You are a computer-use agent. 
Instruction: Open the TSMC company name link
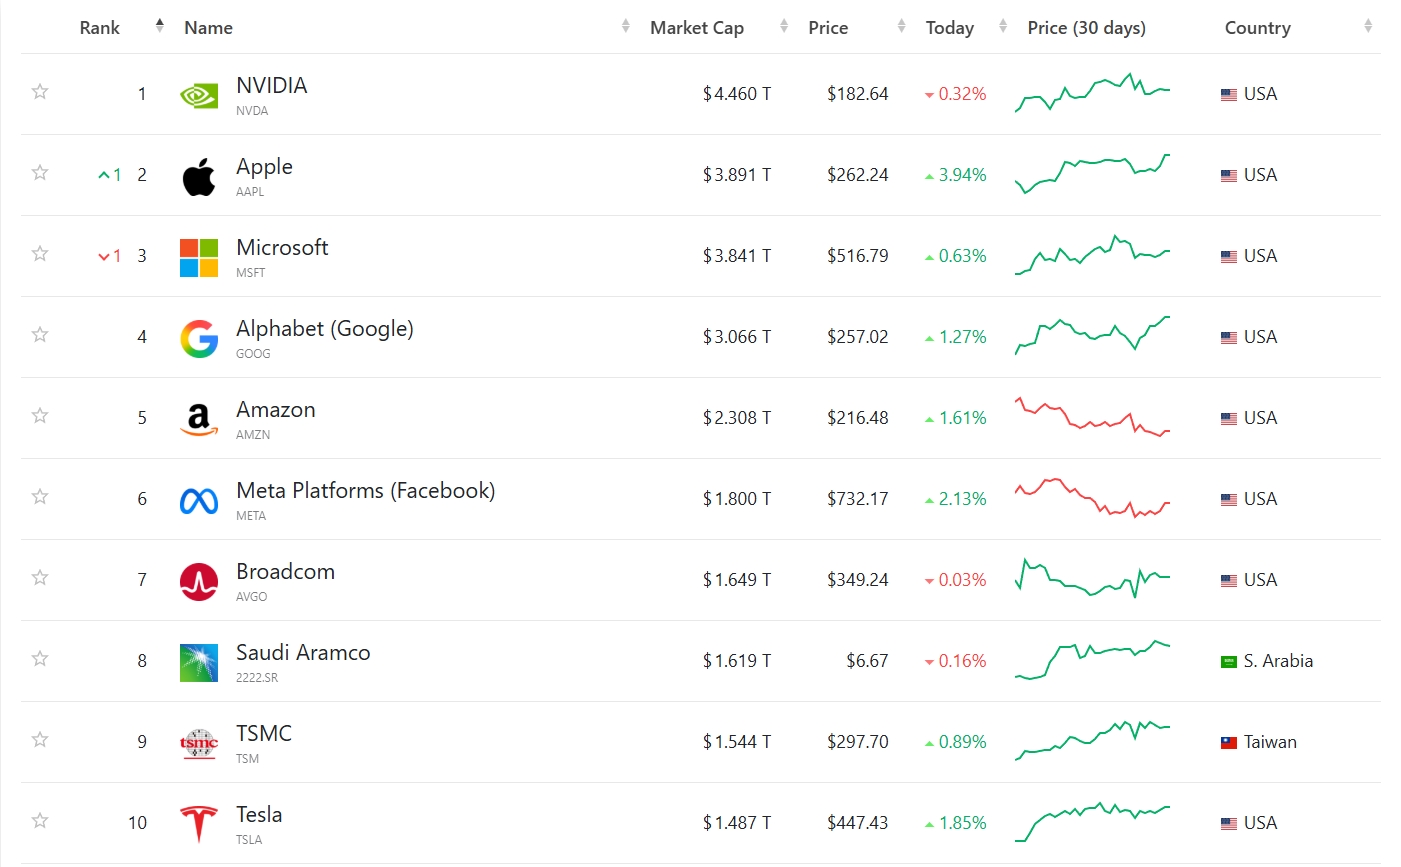point(264,734)
